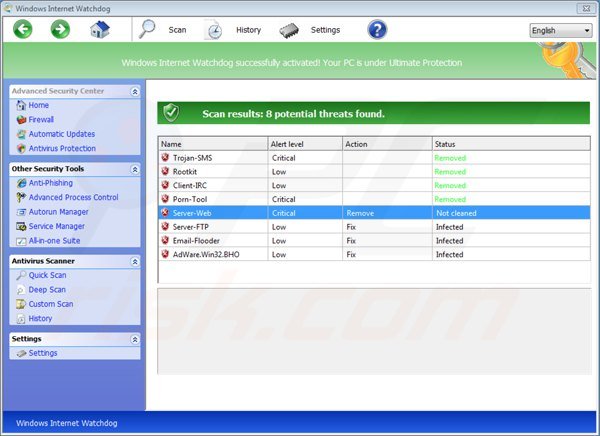The width and height of the screenshot is (600, 436).
Task: Start a Quick Scan via sidebar link
Action: coord(47,275)
